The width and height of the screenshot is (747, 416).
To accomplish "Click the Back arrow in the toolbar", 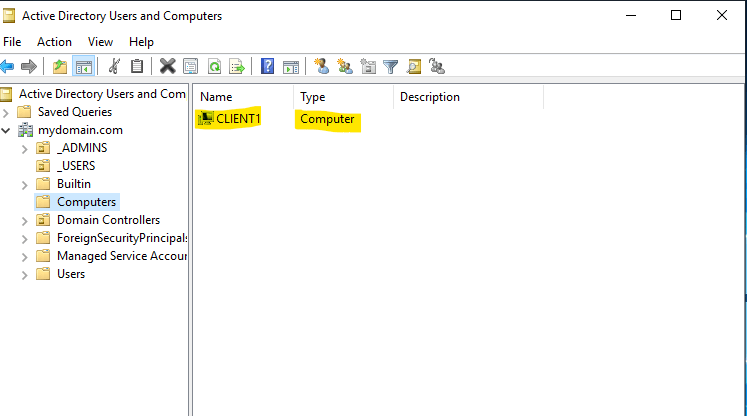I will pos(8,67).
